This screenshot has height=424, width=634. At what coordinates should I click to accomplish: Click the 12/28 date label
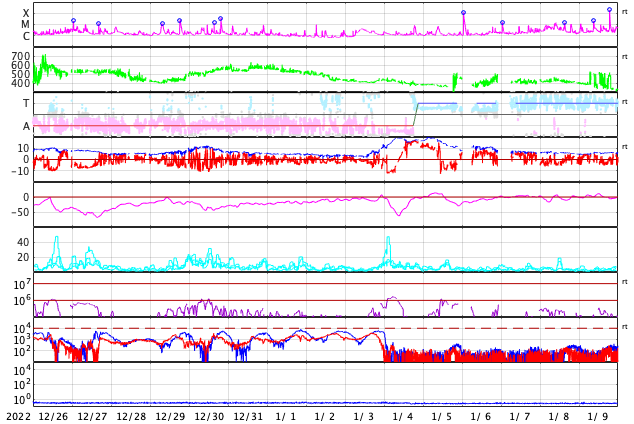tap(131, 417)
